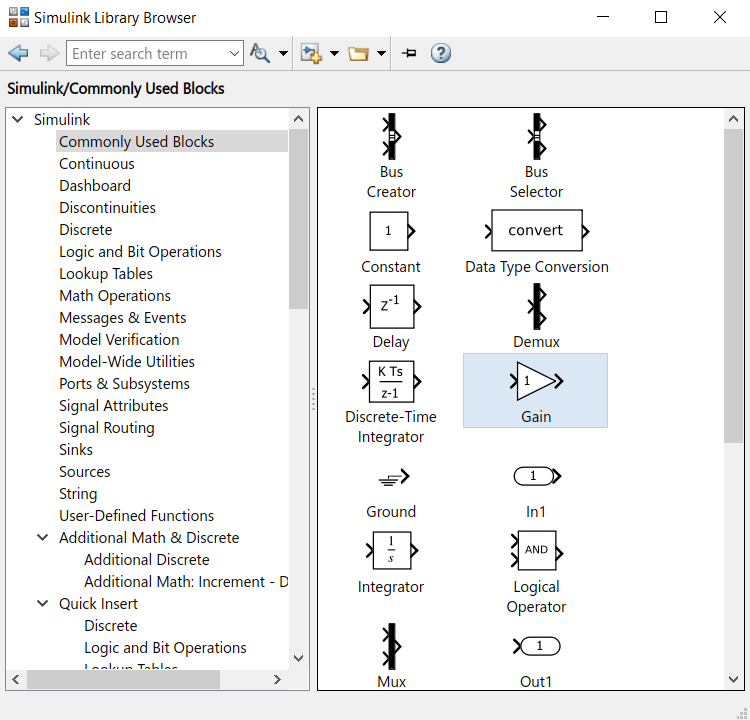Click the tree panel's horizontal scrollbar thumb
The width and height of the screenshot is (750, 720).
[x=123, y=679]
